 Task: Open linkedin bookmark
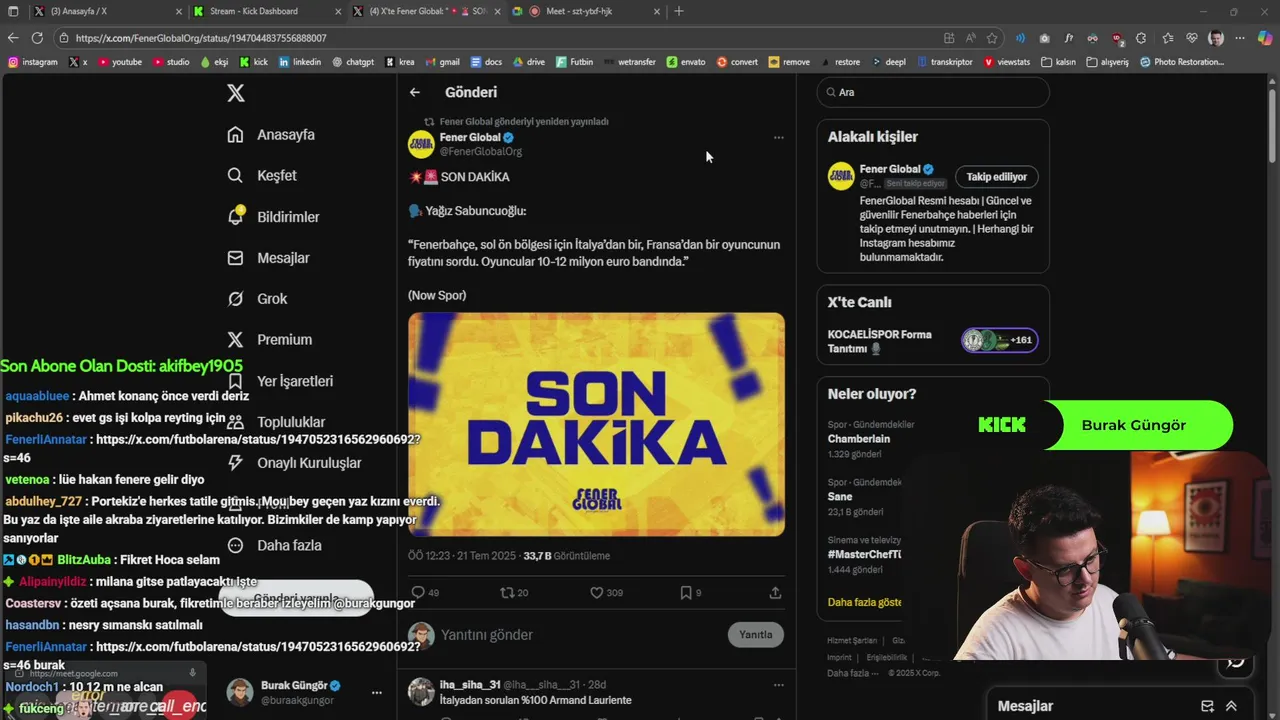point(300,62)
